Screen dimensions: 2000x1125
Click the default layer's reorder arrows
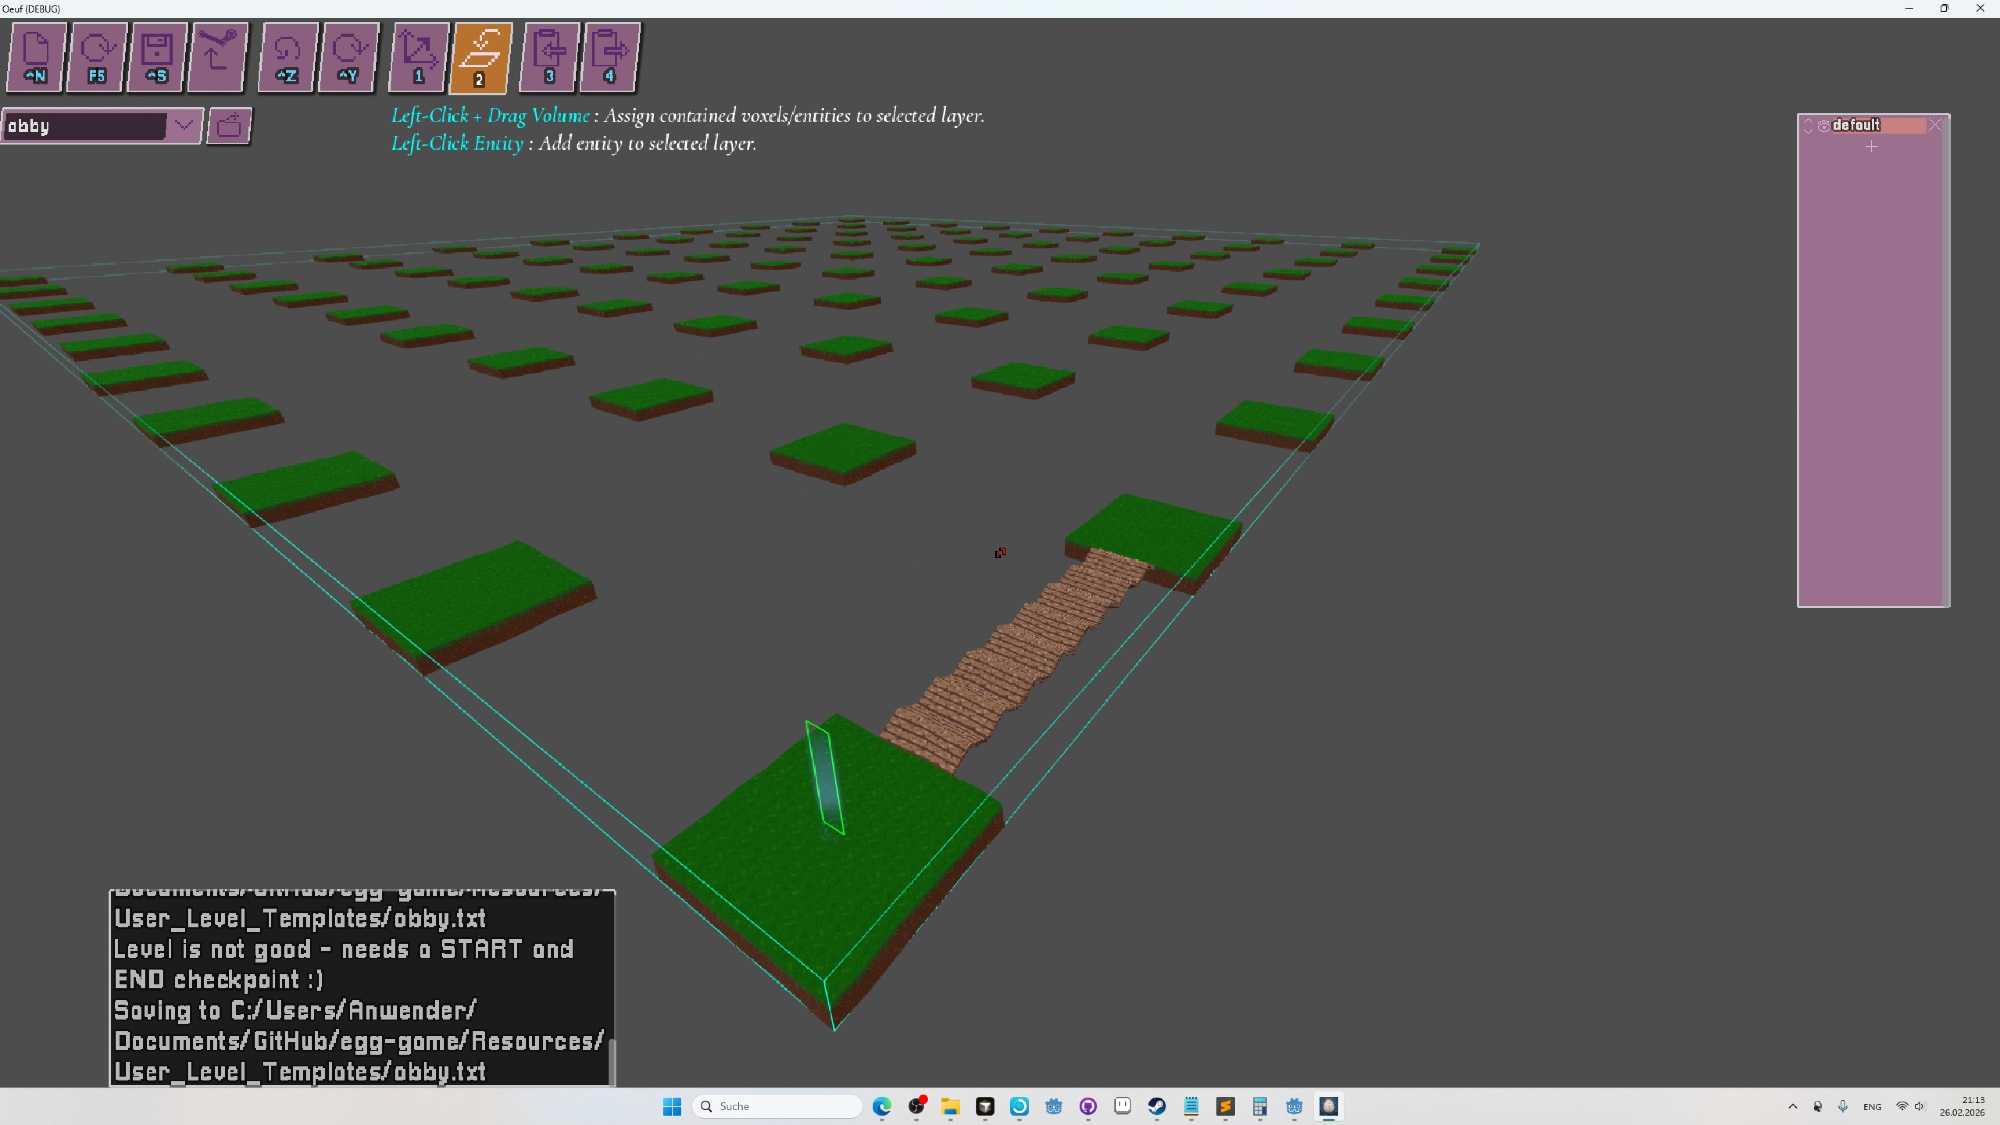[1808, 125]
